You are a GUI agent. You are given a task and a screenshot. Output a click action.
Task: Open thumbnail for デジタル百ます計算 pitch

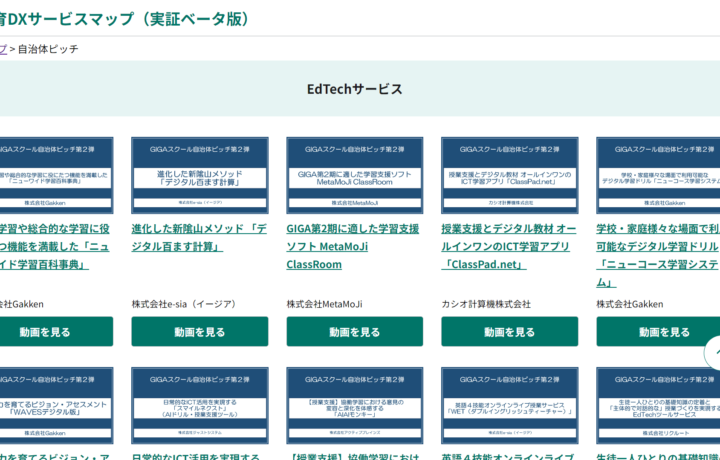[200, 175]
